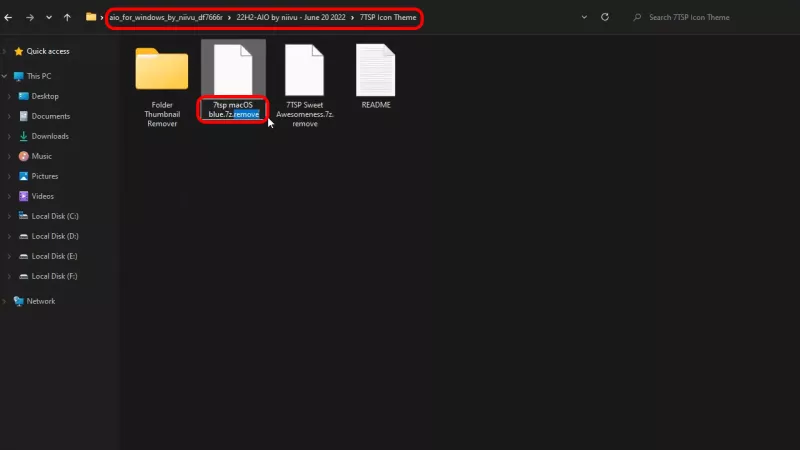Expand the Documents node
Viewport: 800px width, 450px height.
click(x=9, y=116)
